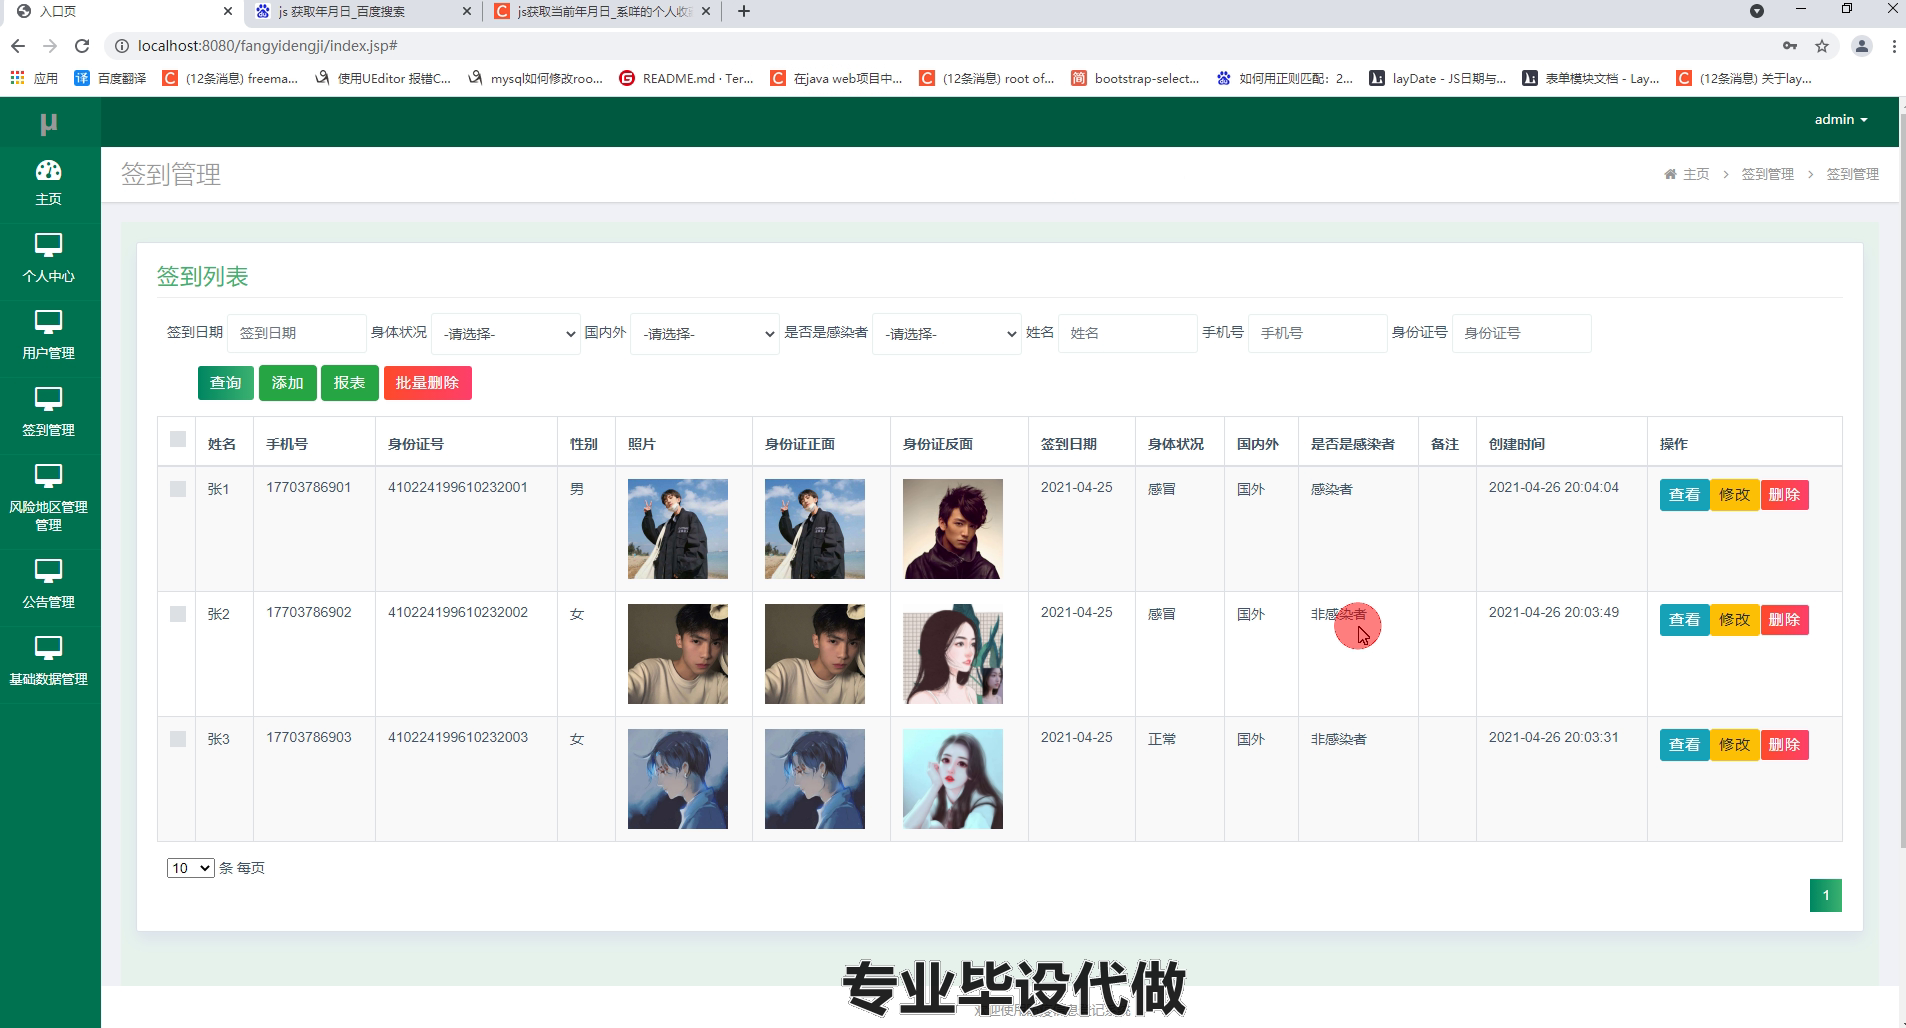Close the 入口页 browser tab
The height and width of the screenshot is (1028, 1906).
point(228,11)
